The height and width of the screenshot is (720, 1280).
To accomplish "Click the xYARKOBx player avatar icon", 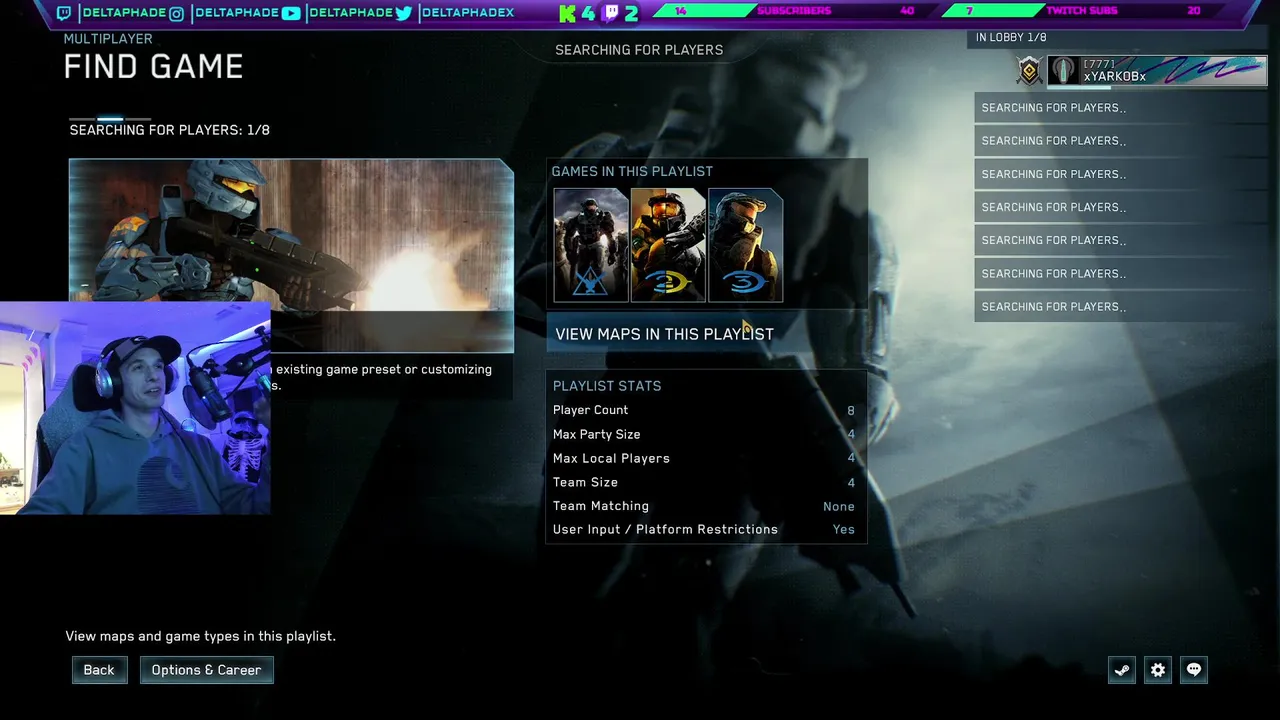I will click(x=1063, y=71).
